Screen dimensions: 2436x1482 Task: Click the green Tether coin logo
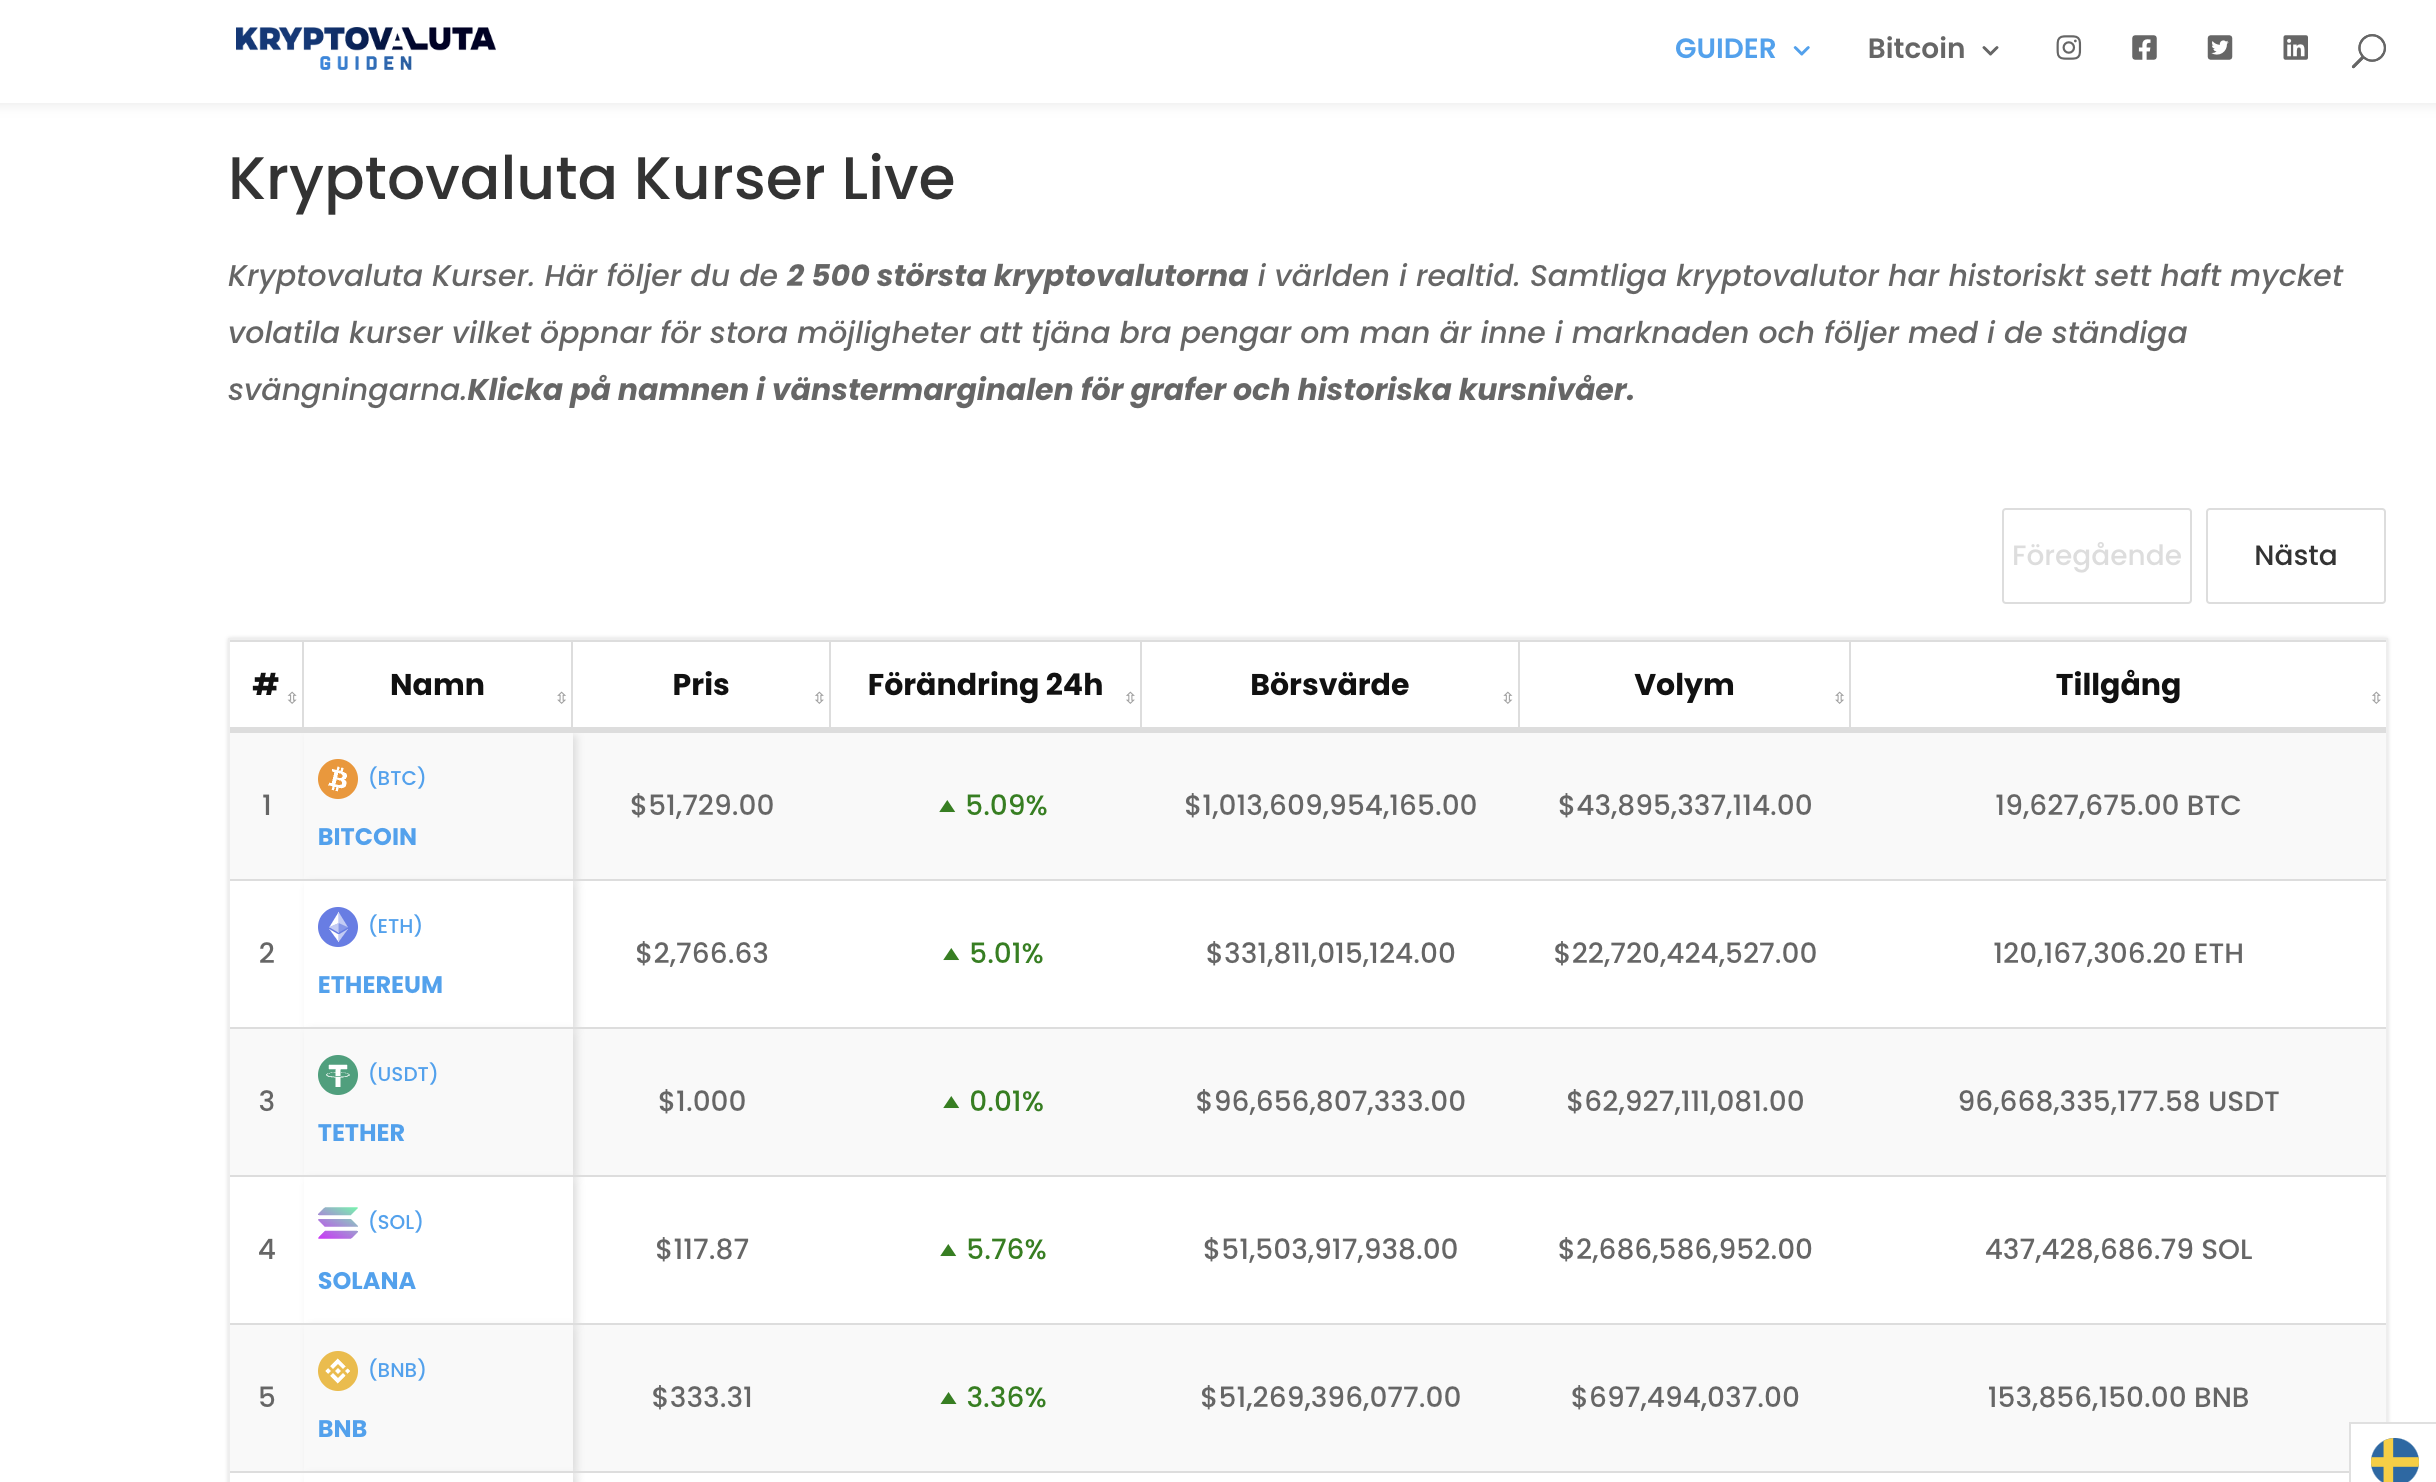click(338, 1075)
